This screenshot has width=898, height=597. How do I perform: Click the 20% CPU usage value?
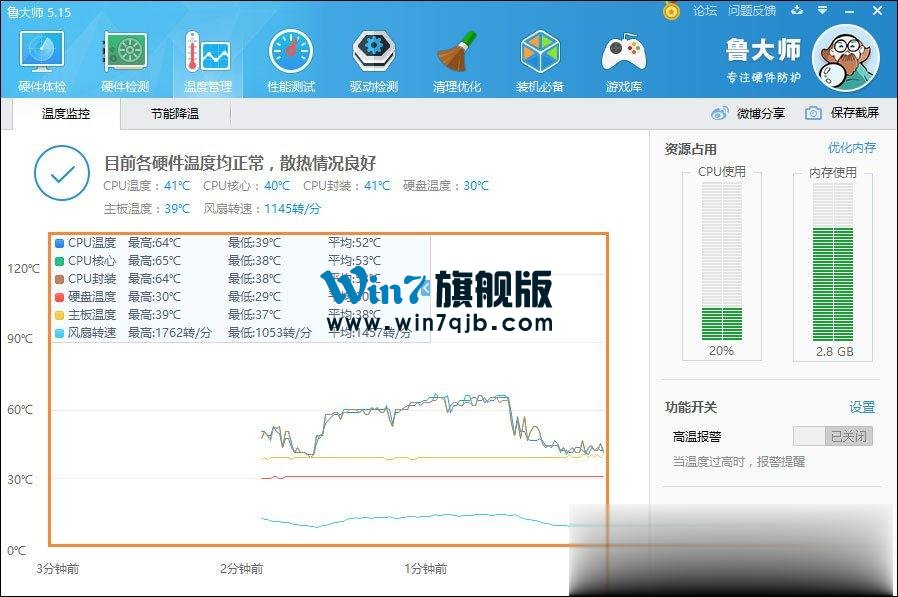click(x=721, y=351)
